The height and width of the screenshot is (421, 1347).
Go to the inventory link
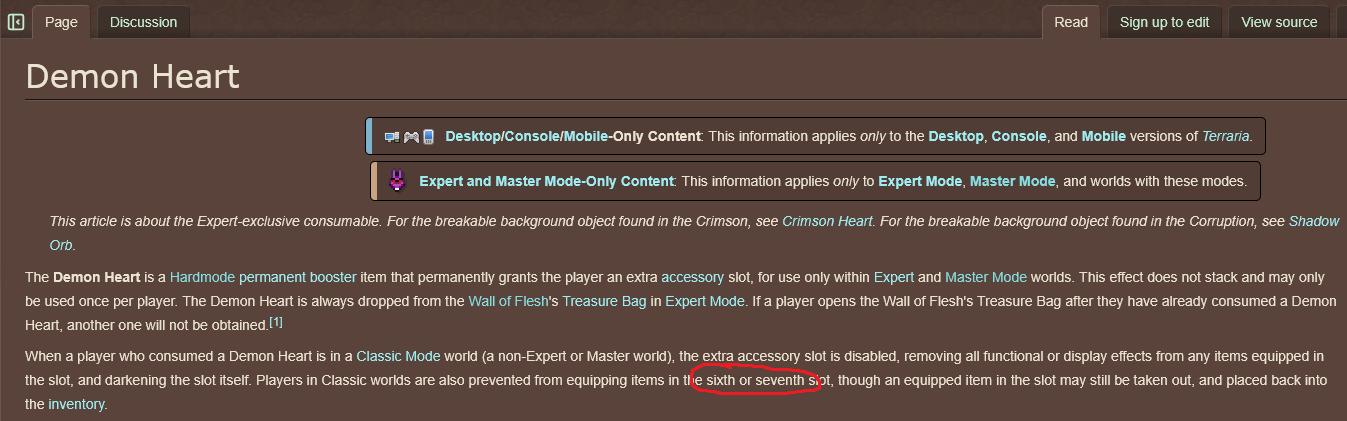(x=75, y=404)
